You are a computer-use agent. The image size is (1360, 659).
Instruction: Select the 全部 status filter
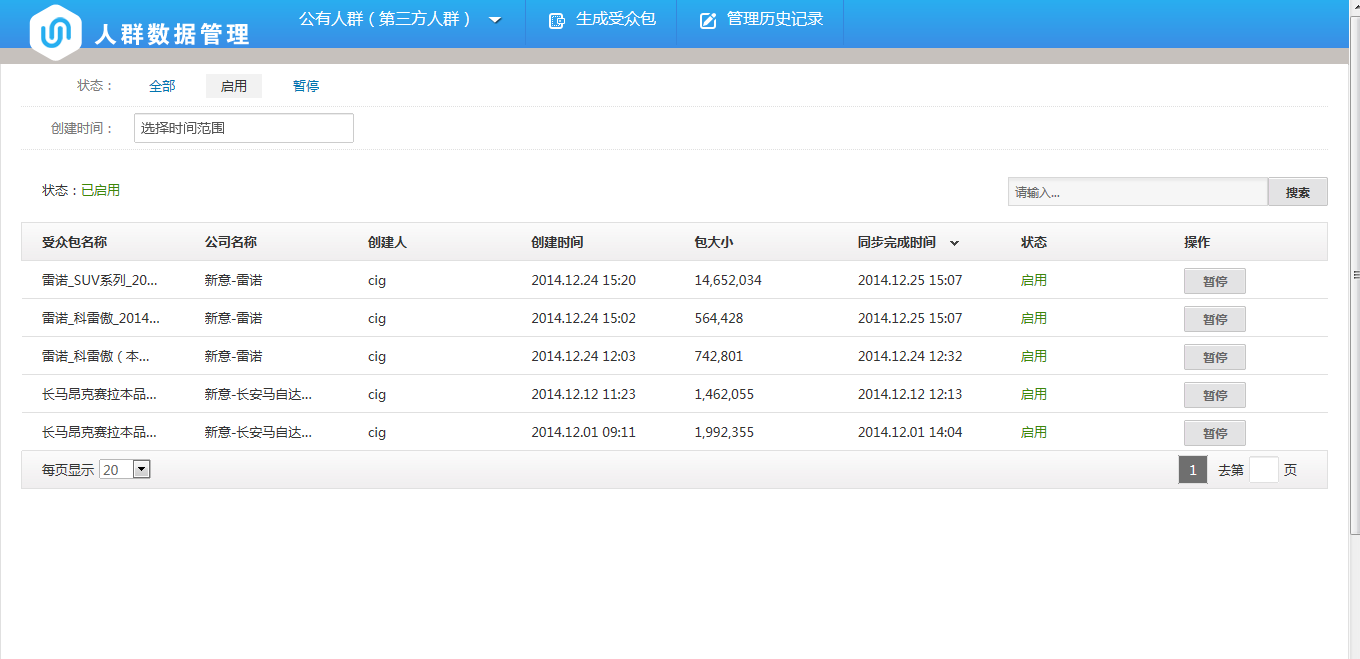click(162, 86)
